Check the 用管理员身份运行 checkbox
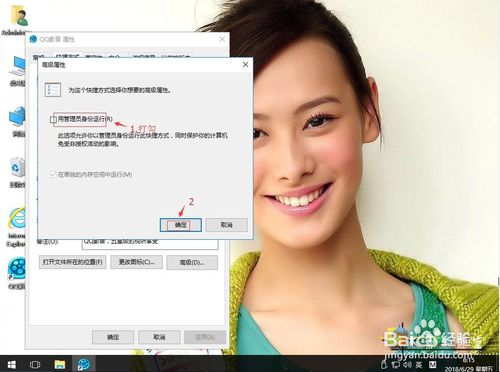500x372 pixels. tap(53, 119)
